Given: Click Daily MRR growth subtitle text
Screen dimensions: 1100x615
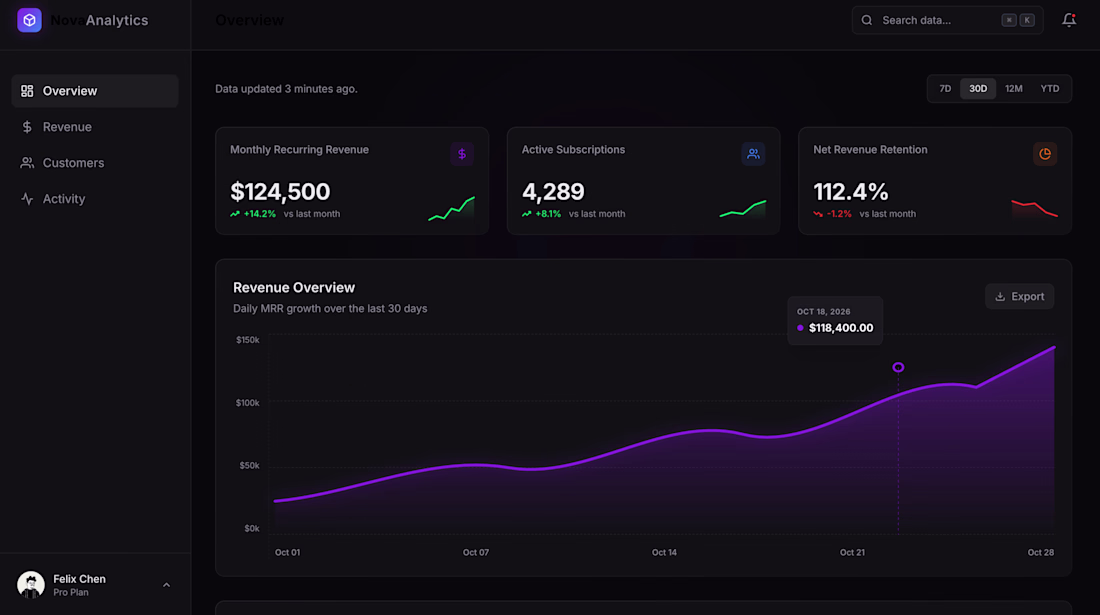Looking at the screenshot, I should [330, 309].
